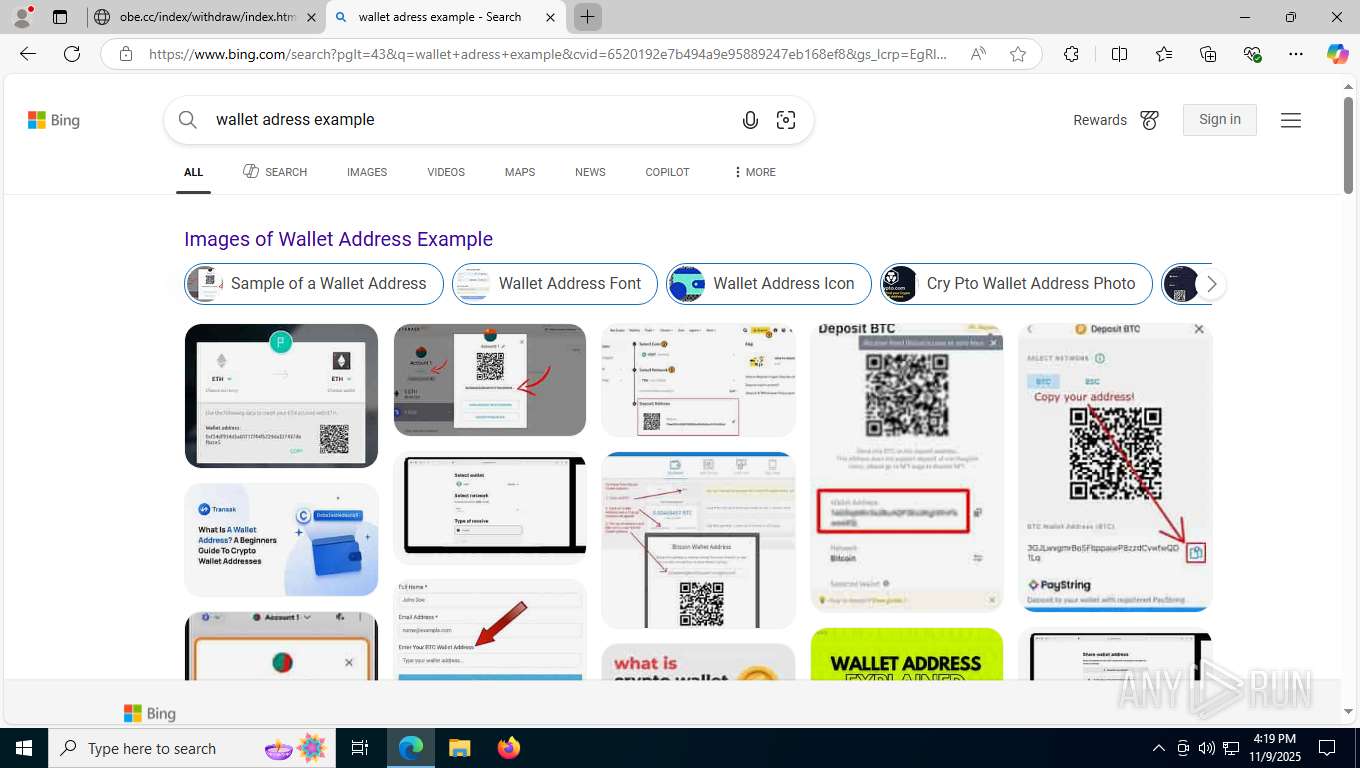Viewport: 1360px width, 768px height.
Task: Open the Bitcoin Wallet Address image
Action: [698, 540]
